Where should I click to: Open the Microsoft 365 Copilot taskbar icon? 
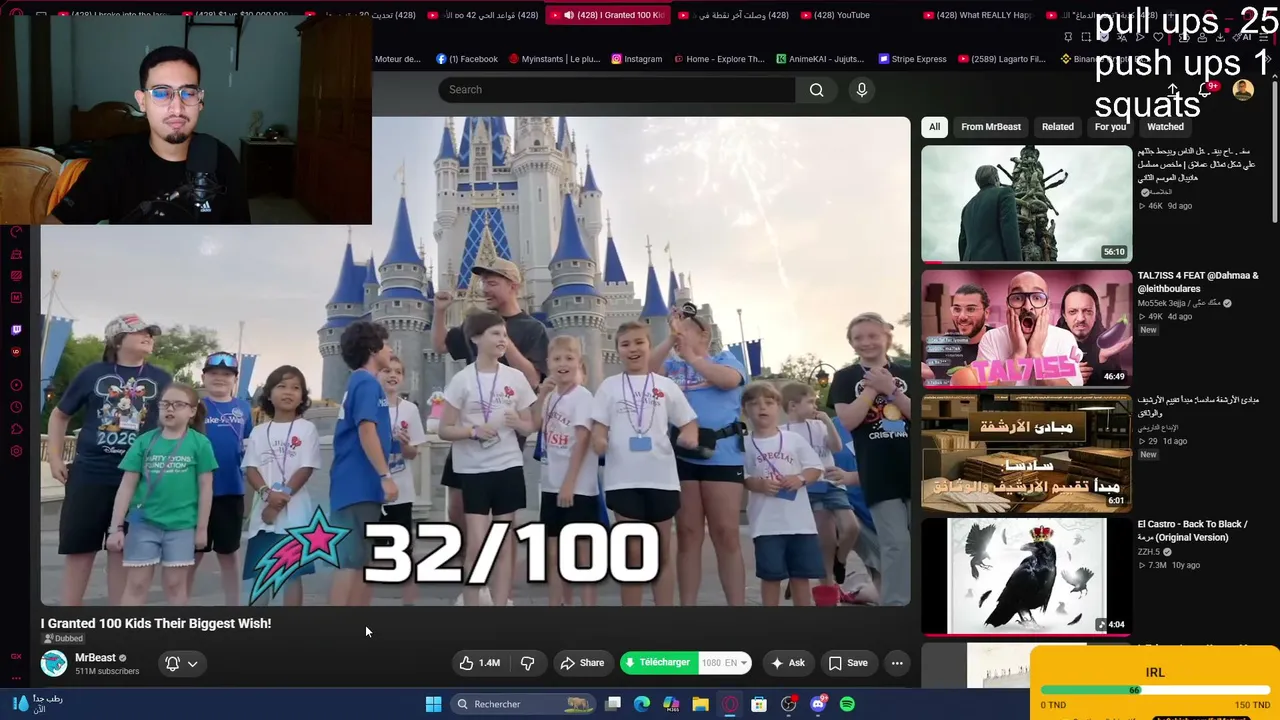pos(671,704)
